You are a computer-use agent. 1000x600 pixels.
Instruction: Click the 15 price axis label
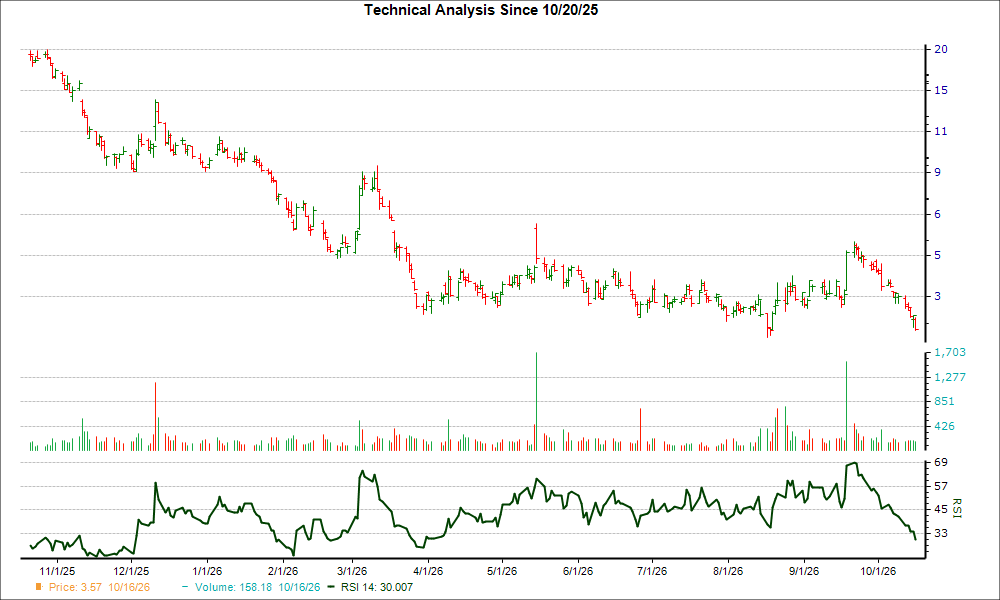point(941,91)
